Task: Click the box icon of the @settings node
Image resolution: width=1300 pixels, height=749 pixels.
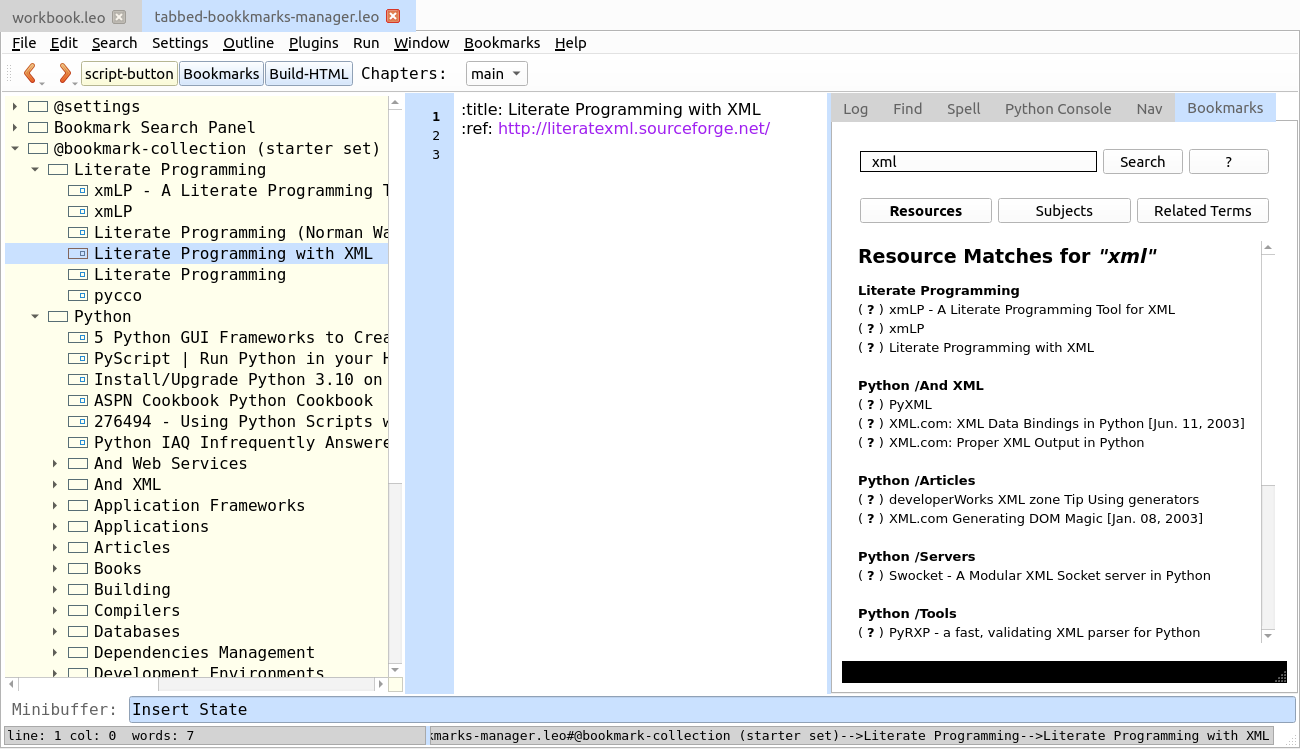Action: 36,106
